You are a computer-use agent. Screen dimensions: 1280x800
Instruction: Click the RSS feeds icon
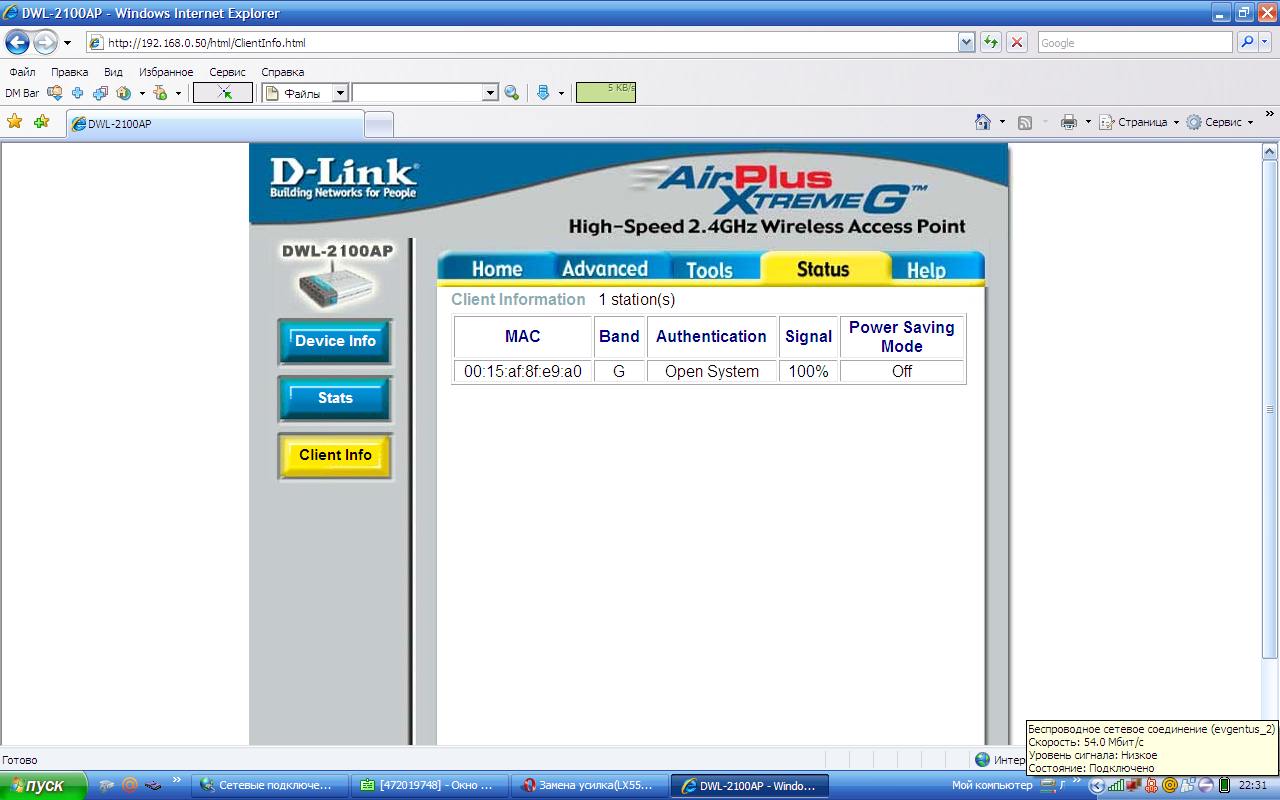(1025, 122)
